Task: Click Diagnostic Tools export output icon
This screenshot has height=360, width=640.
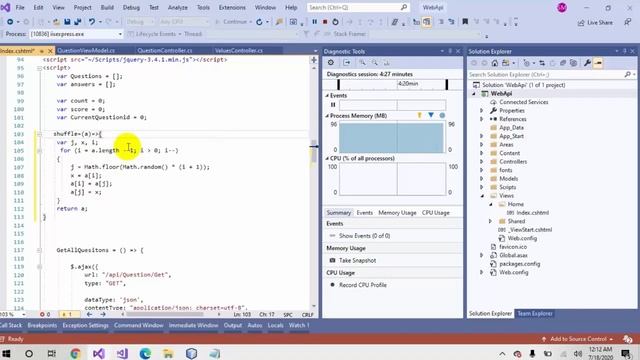Action: 347,62
